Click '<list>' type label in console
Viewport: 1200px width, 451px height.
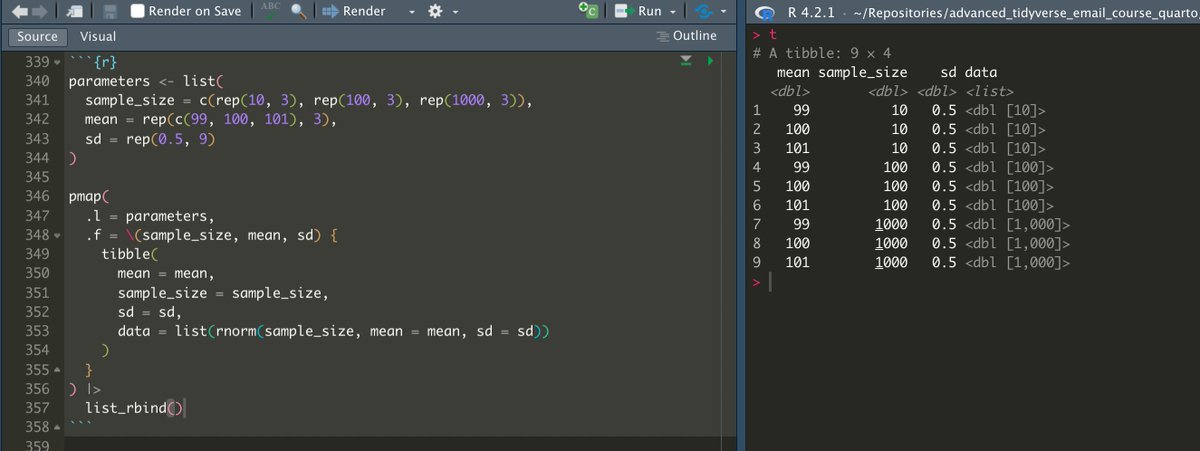(x=991, y=91)
